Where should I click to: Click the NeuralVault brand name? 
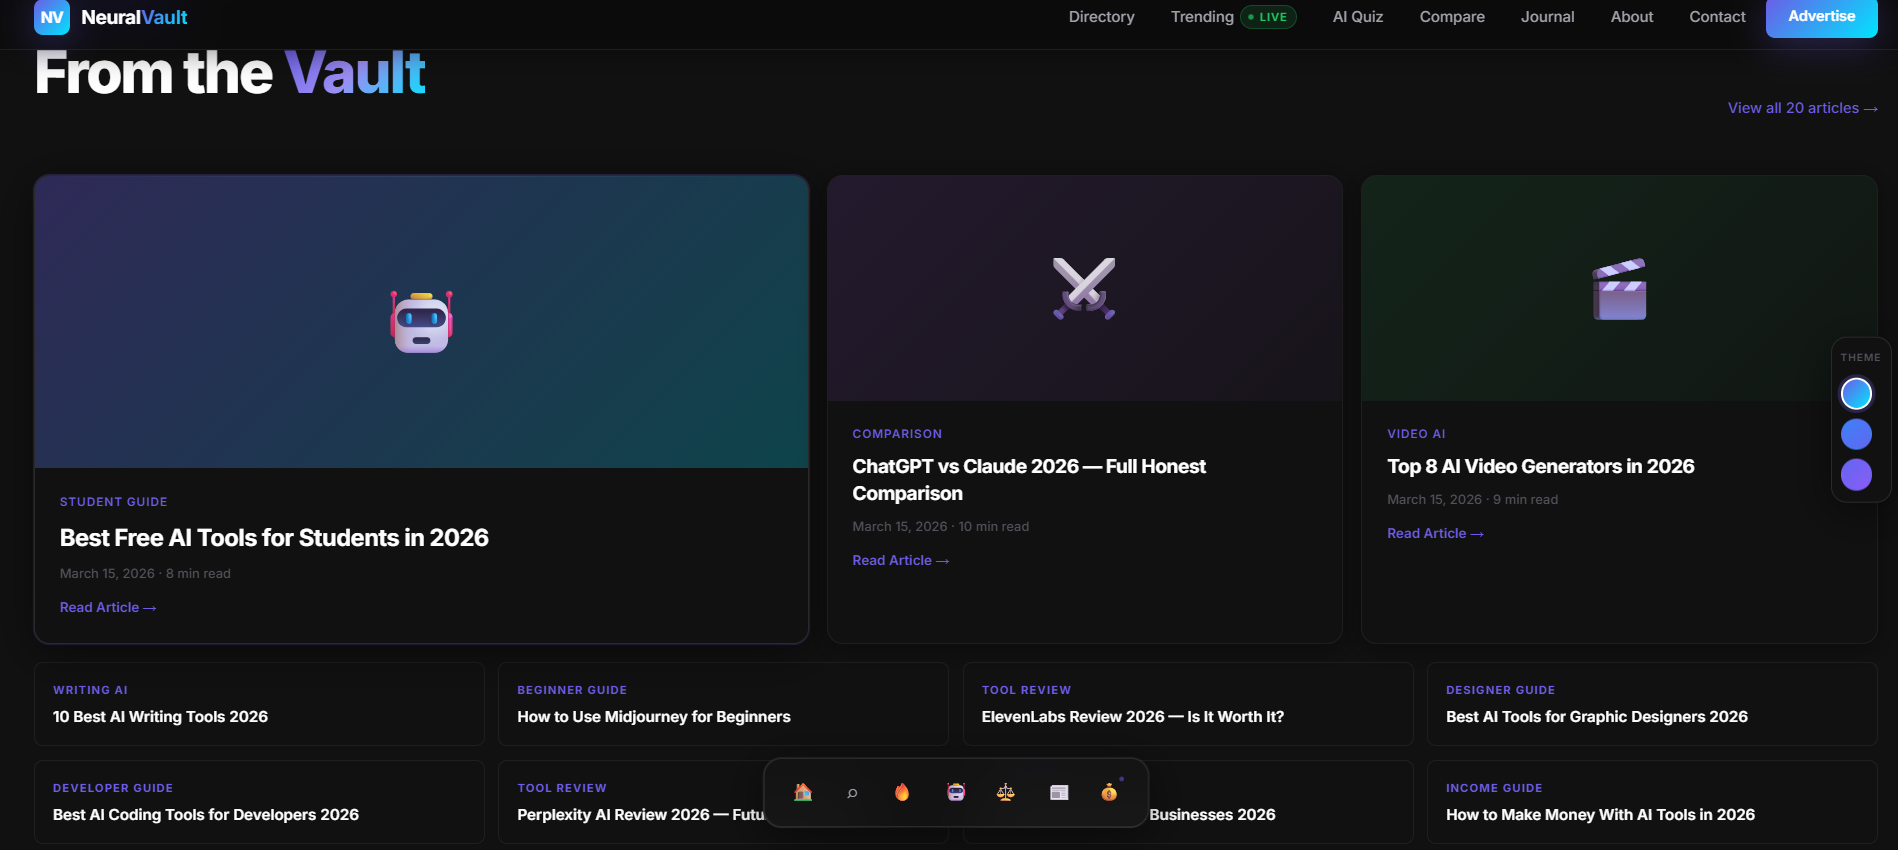pos(134,17)
